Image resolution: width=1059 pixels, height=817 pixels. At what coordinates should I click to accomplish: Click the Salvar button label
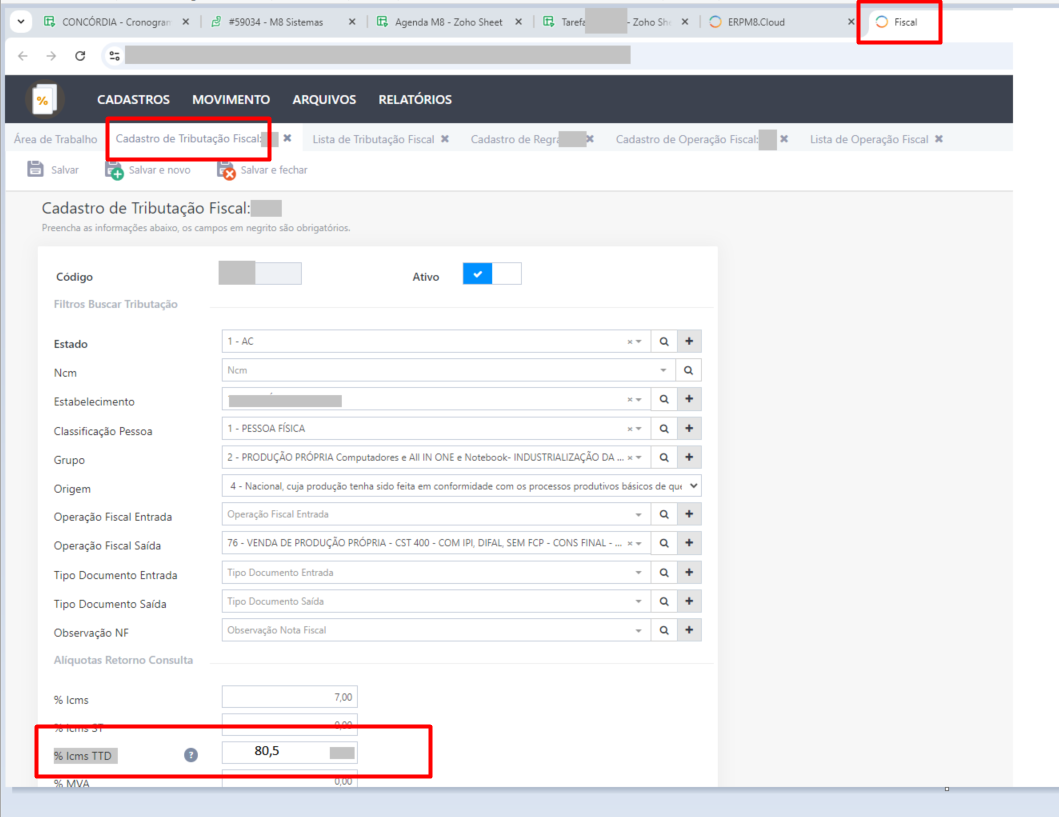pos(65,170)
